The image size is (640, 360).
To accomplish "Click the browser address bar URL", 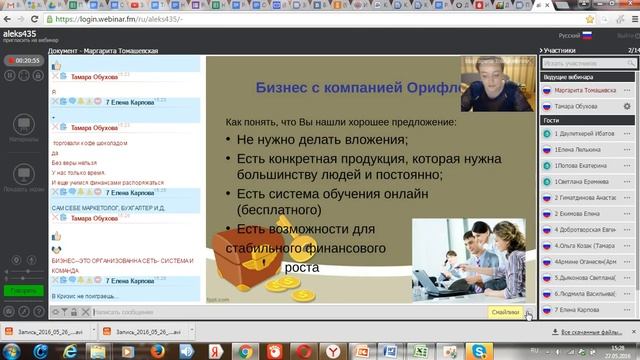I will tap(119, 19).
